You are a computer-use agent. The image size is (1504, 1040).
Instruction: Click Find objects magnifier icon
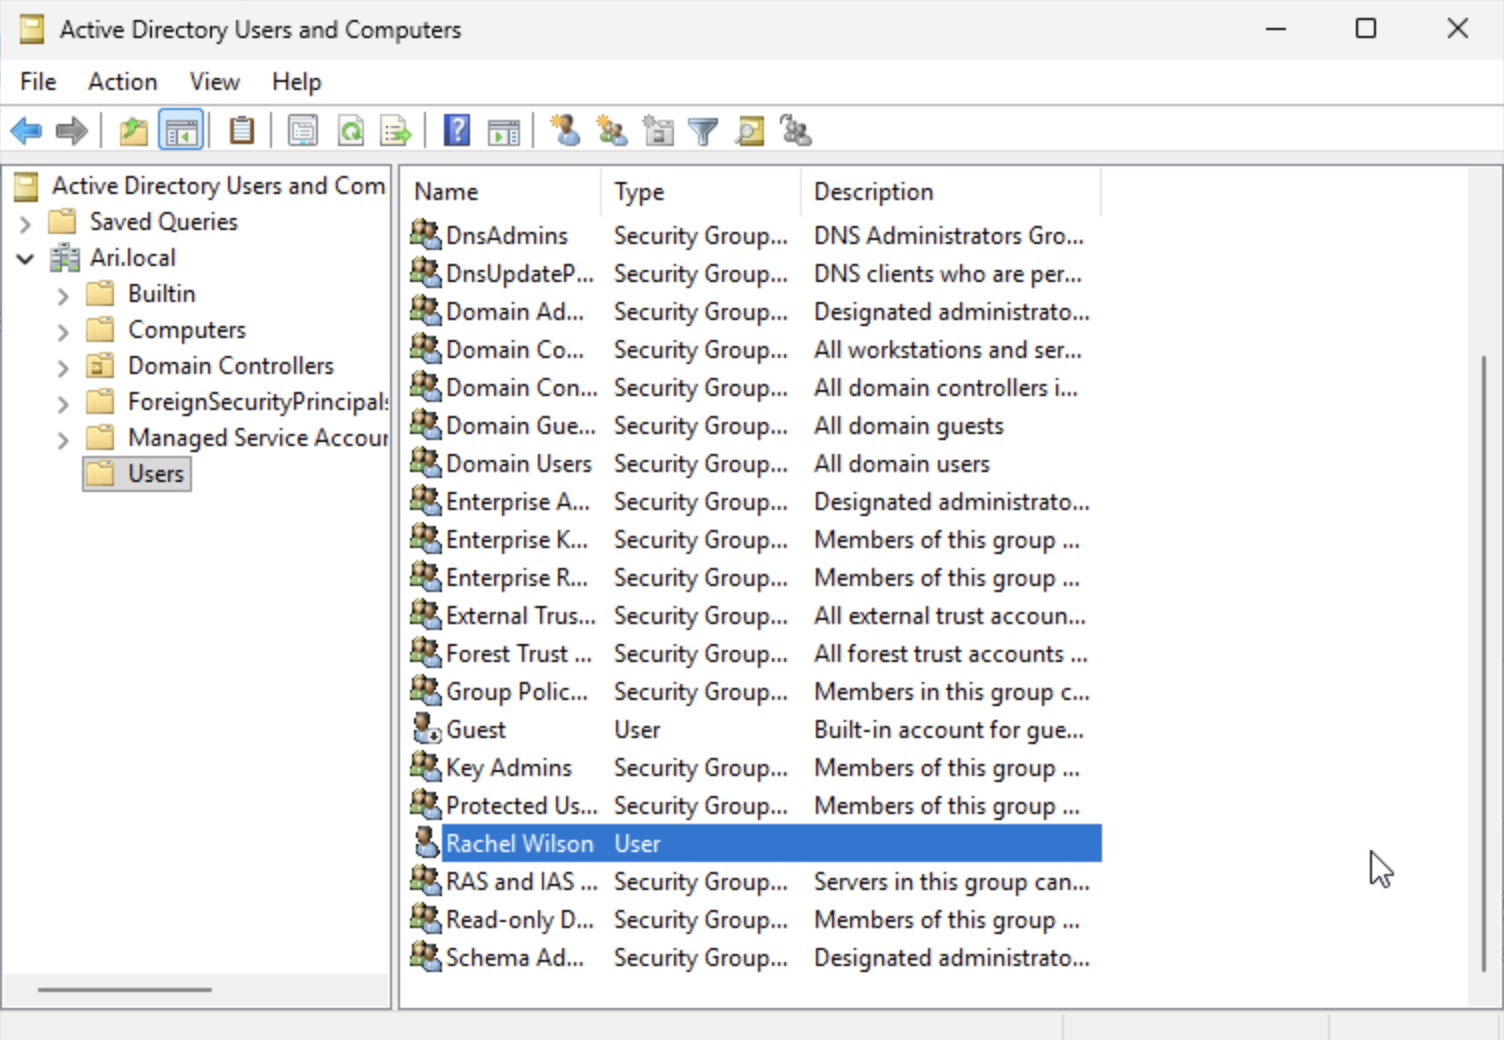(749, 131)
